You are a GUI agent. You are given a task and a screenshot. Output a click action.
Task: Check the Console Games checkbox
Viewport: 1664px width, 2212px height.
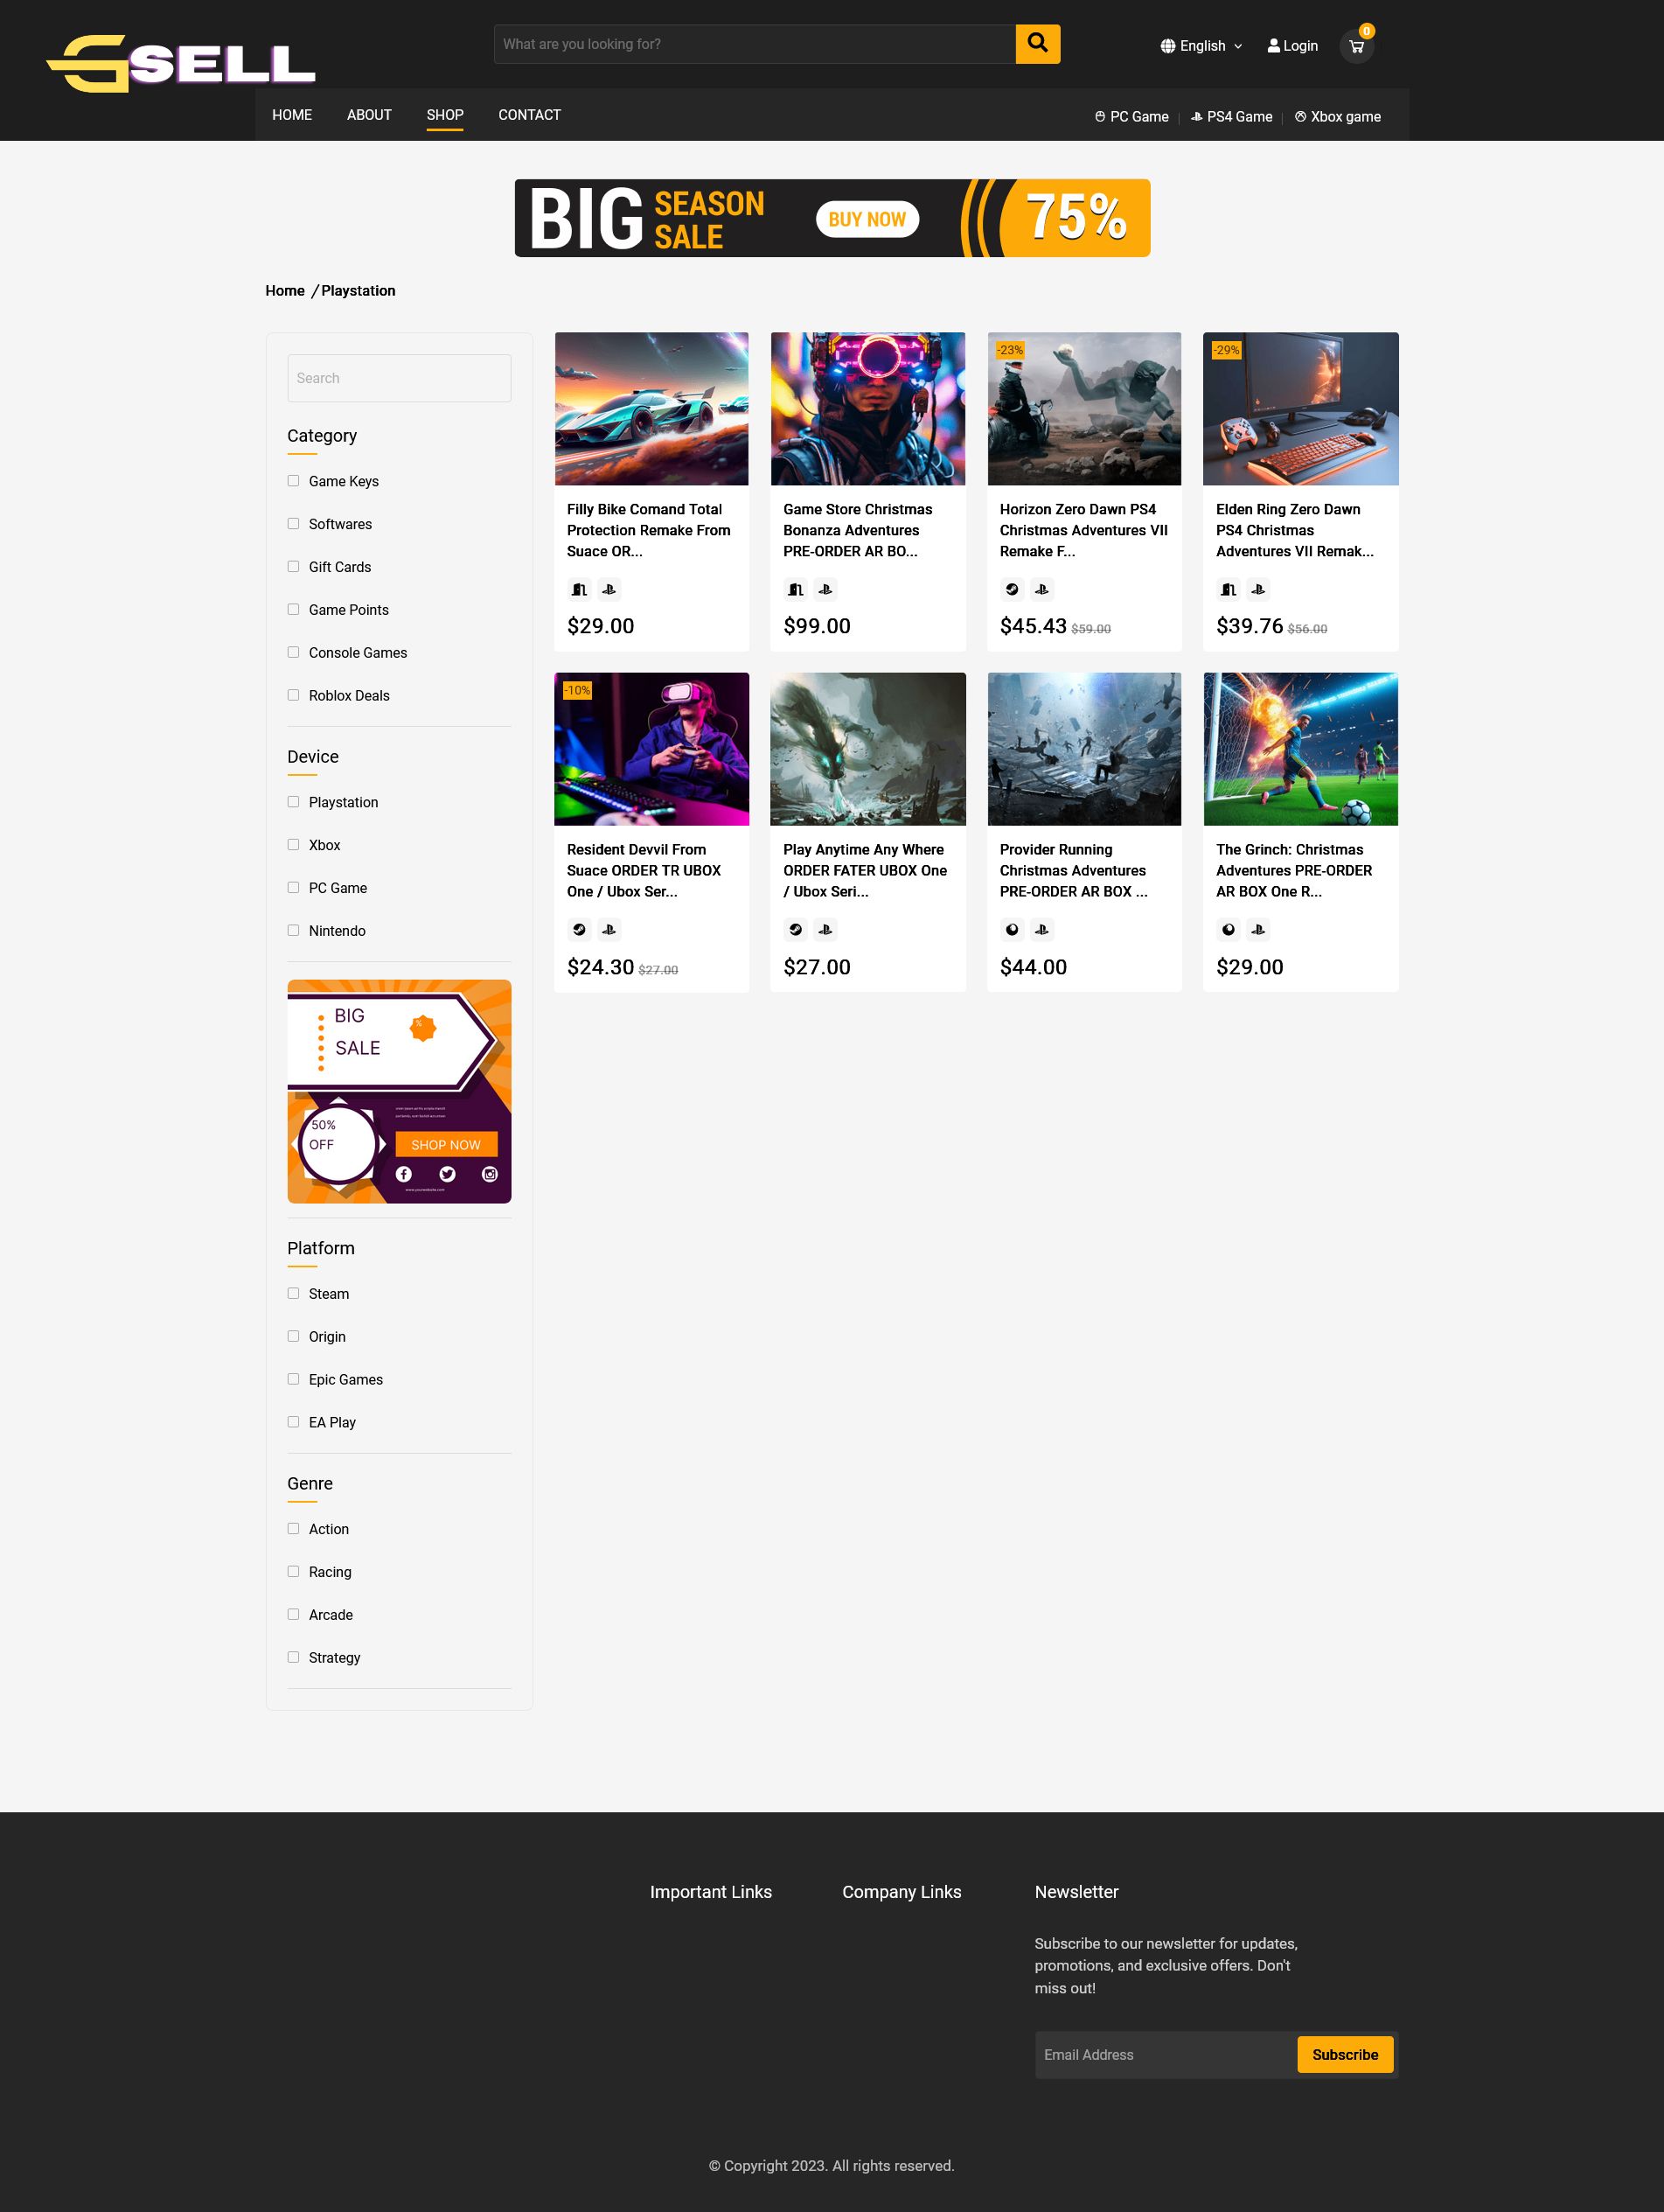293,652
